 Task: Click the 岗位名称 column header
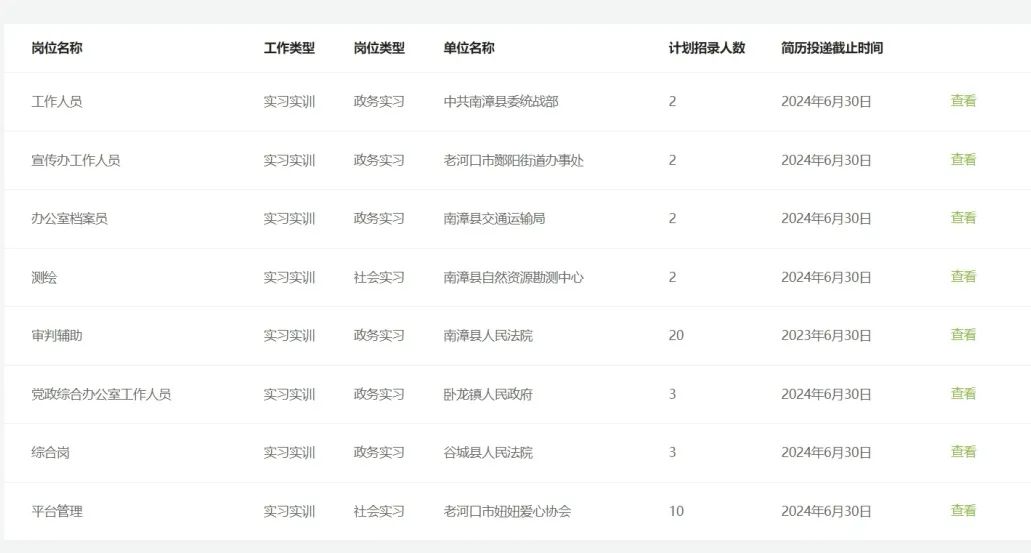pyautogui.click(x=57, y=48)
